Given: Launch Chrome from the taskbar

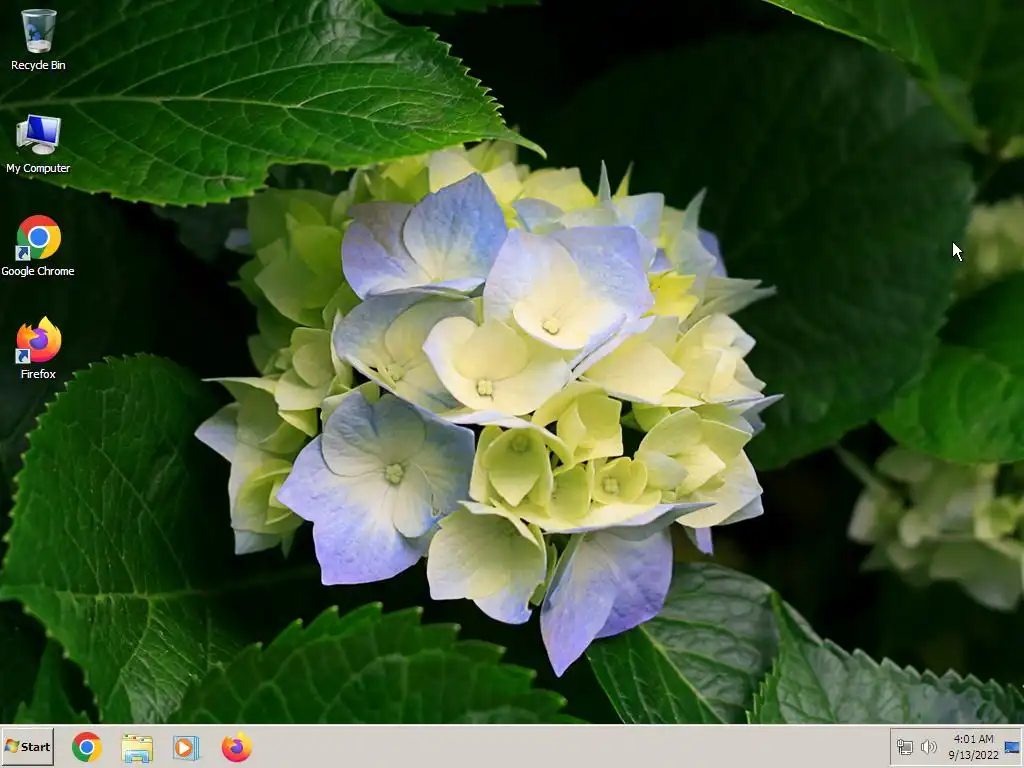Looking at the screenshot, I should [x=87, y=747].
